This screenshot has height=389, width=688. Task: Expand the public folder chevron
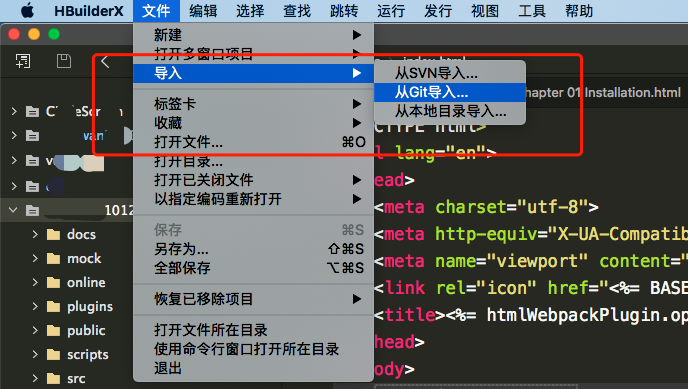35,331
